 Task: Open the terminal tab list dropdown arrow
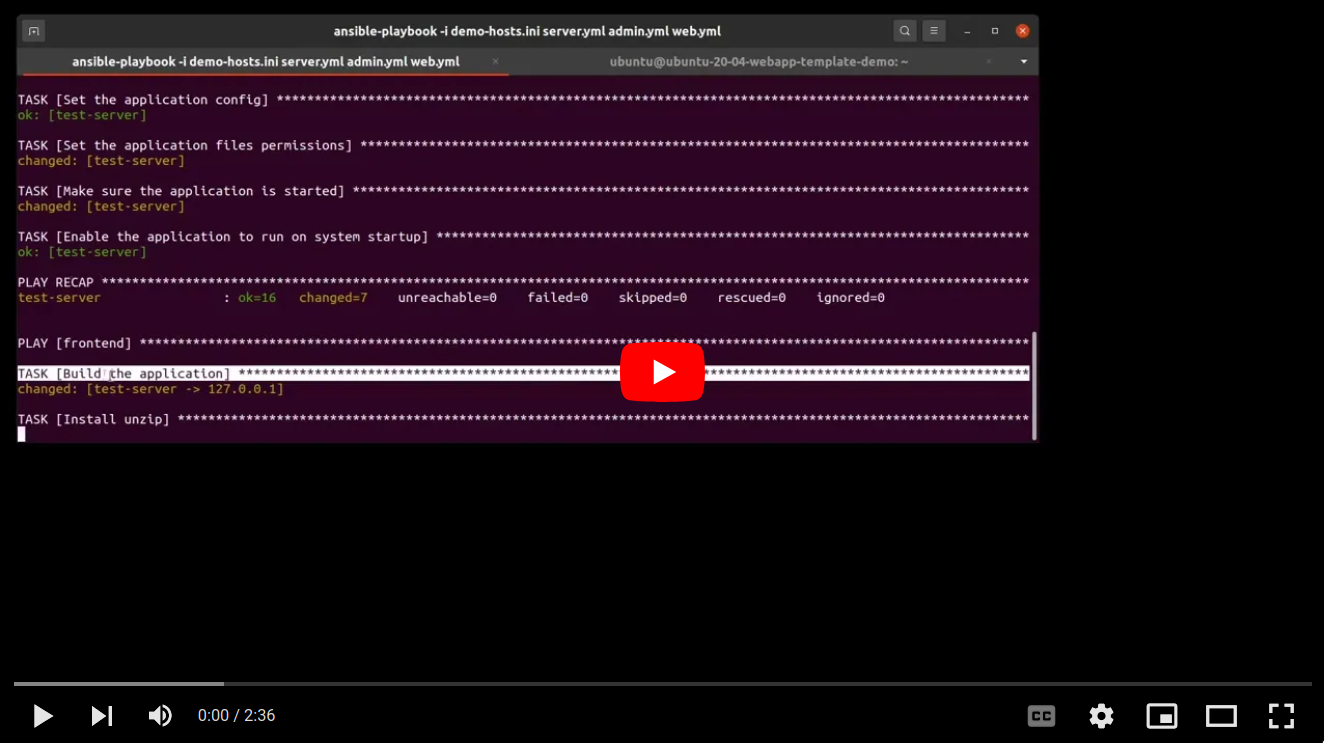pos(1023,62)
